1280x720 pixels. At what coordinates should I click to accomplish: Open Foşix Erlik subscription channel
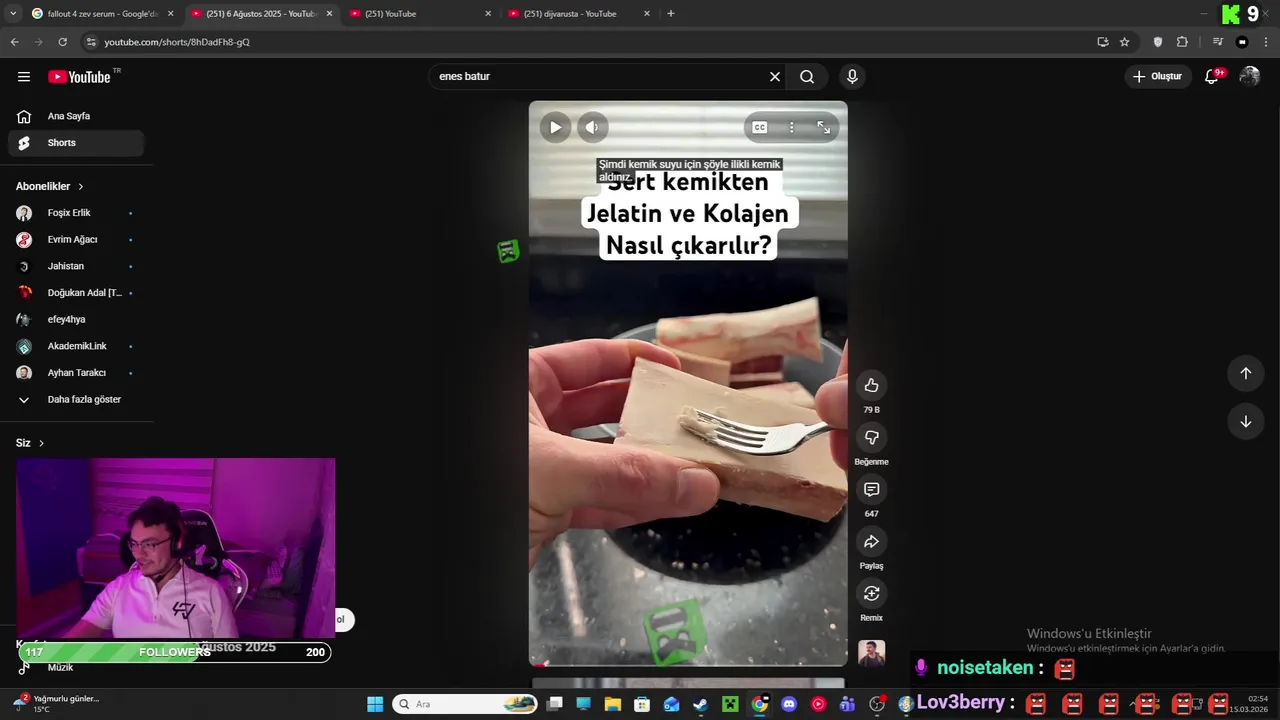(x=76, y=213)
